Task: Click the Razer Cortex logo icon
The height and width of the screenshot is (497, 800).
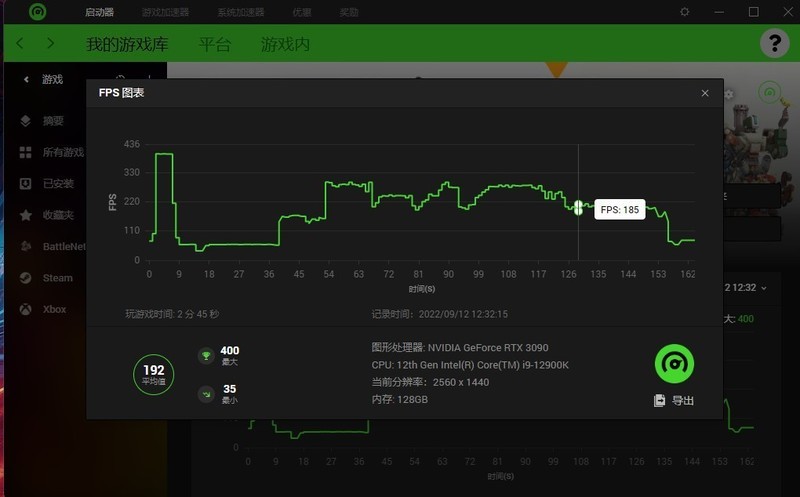Action: pos(38,11)
